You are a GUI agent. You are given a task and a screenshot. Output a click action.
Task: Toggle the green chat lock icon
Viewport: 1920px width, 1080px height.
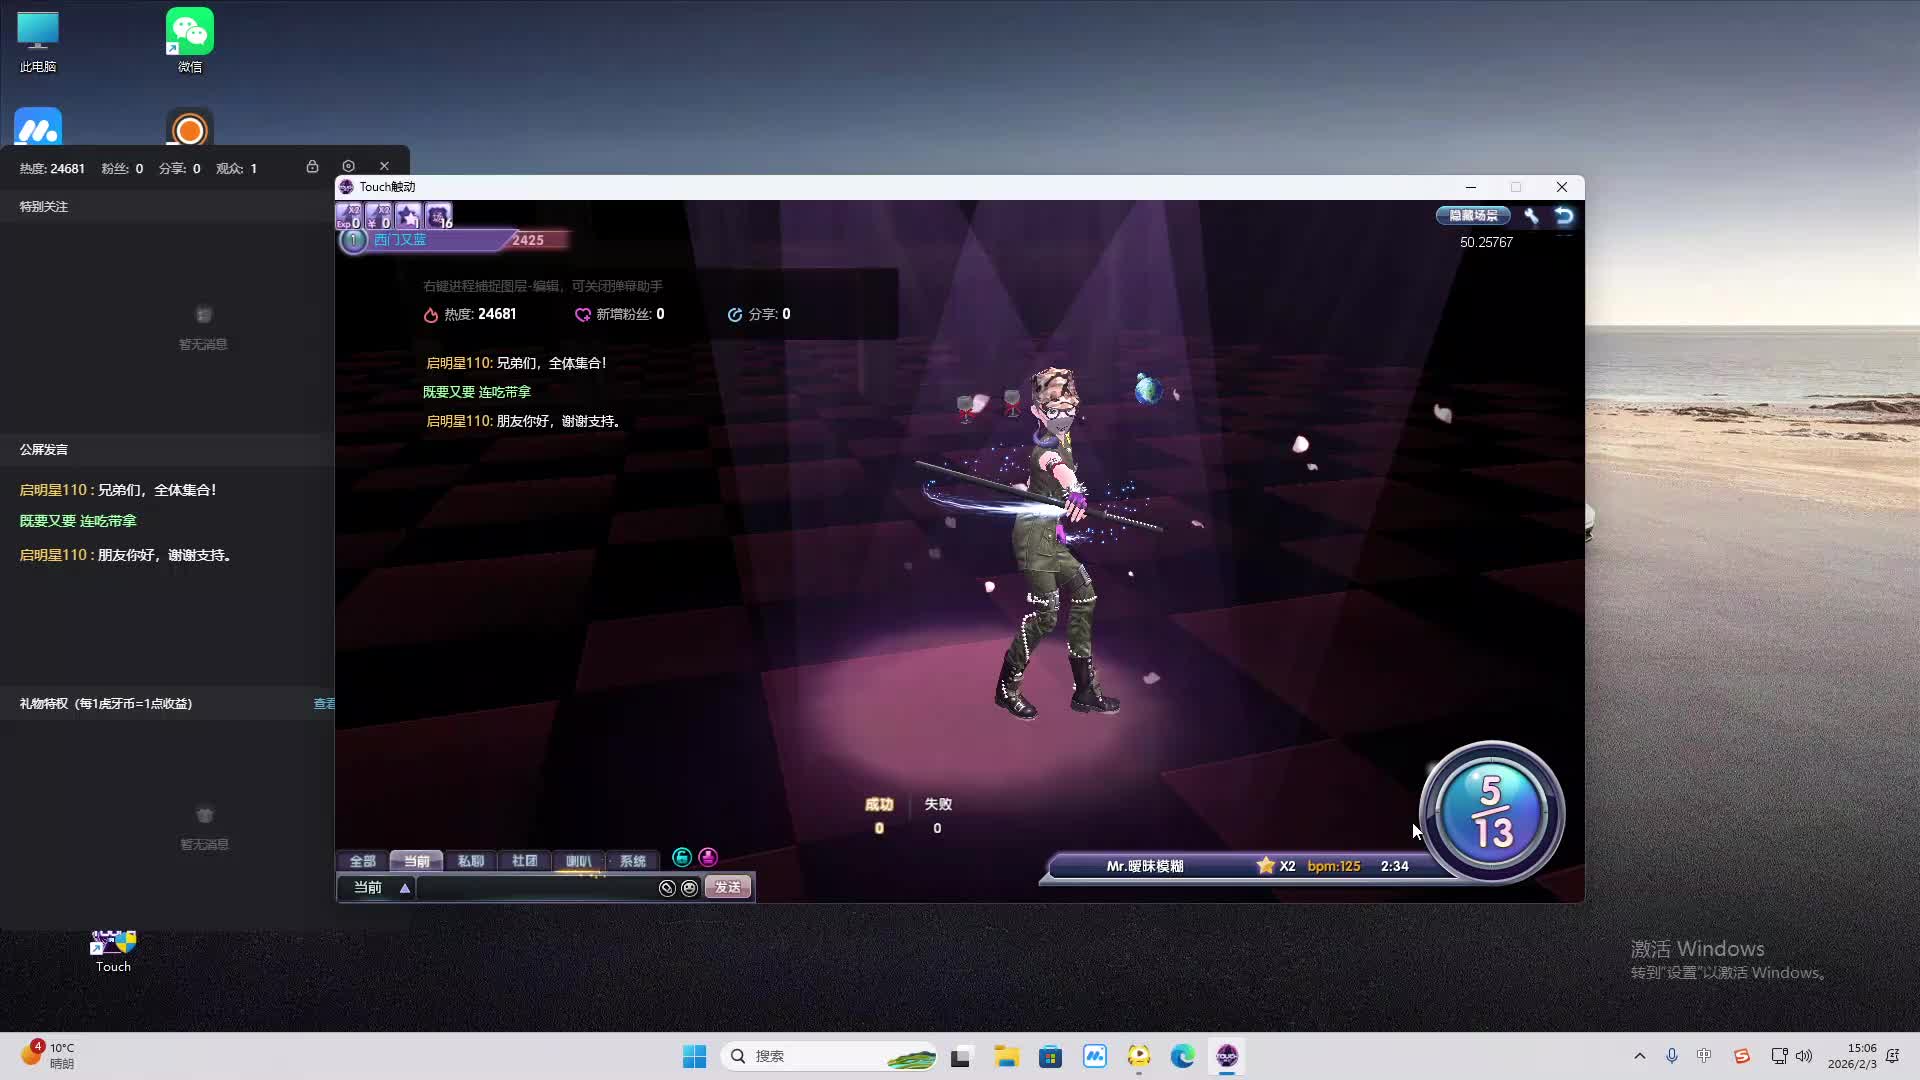click(x=682, y=857)
